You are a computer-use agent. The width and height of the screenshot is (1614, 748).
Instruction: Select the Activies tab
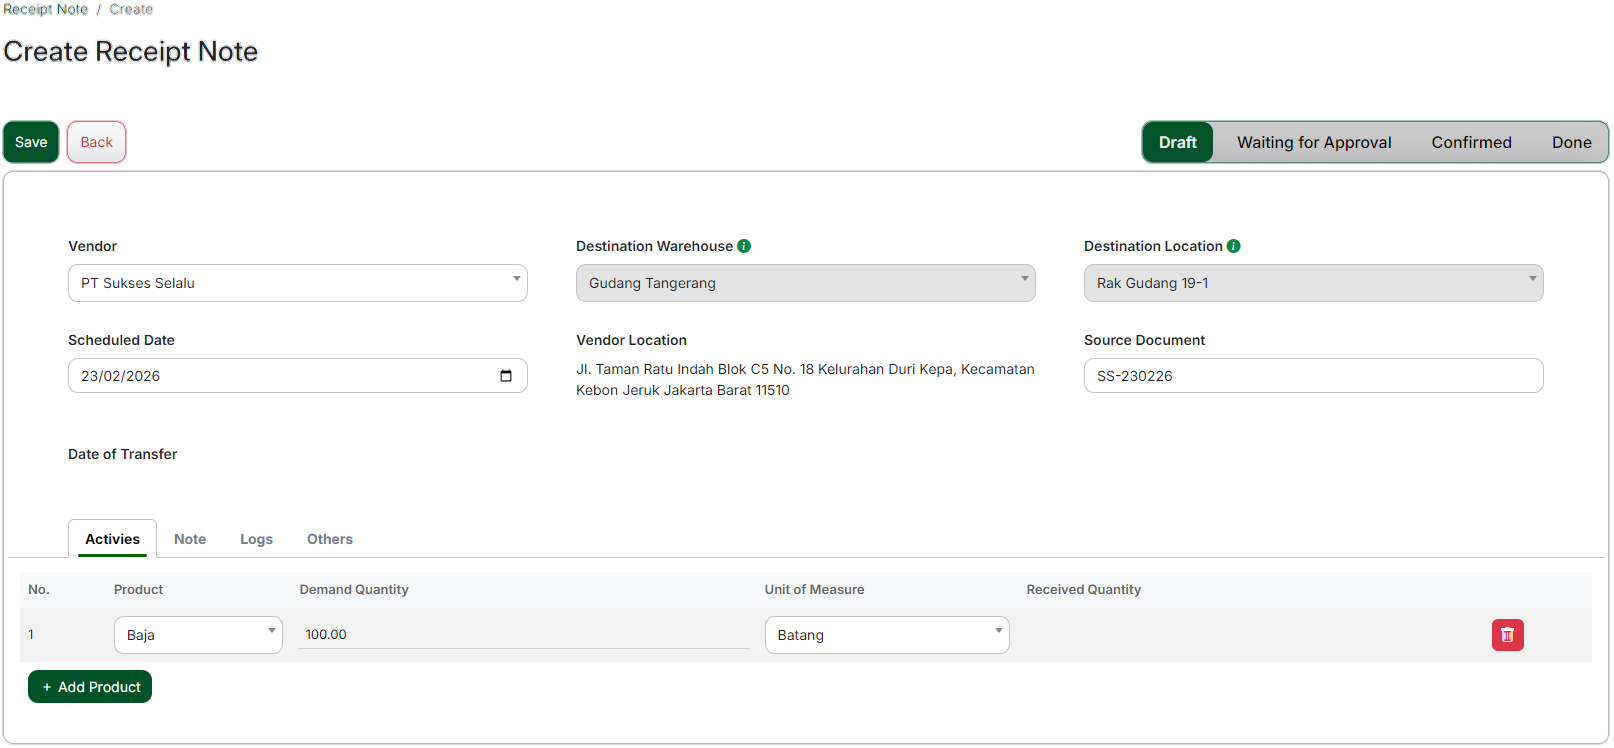coord(112,539)
